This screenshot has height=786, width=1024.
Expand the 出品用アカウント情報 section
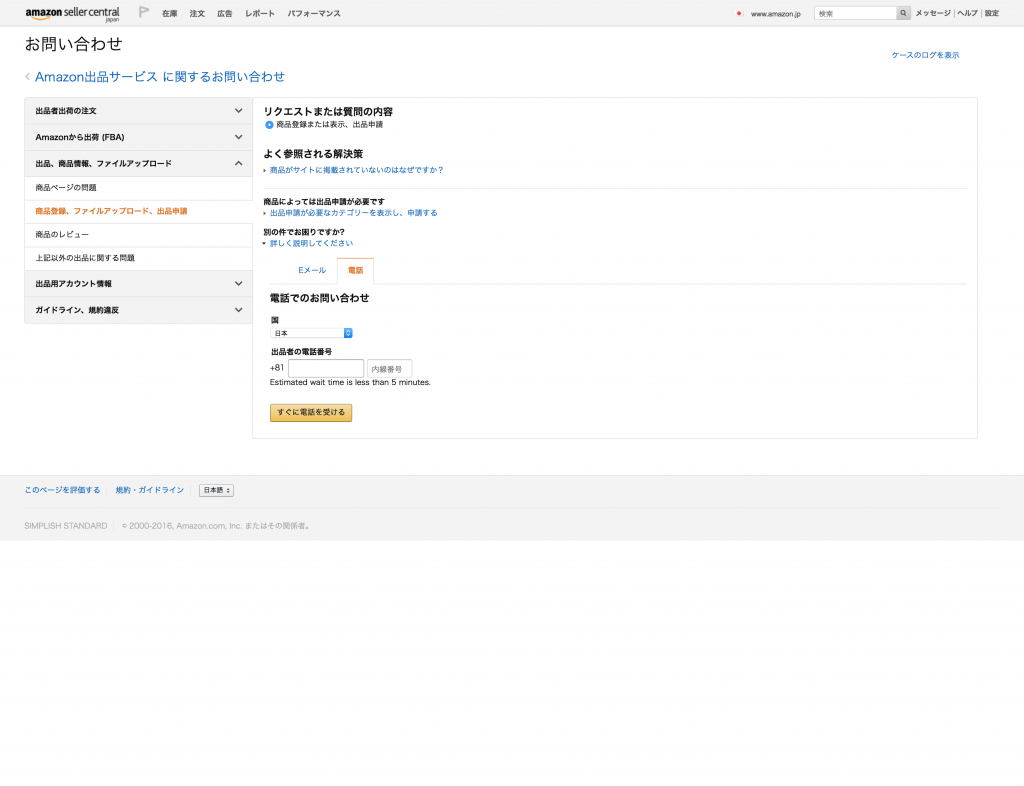pyautogui.click(x=138, y=284)
